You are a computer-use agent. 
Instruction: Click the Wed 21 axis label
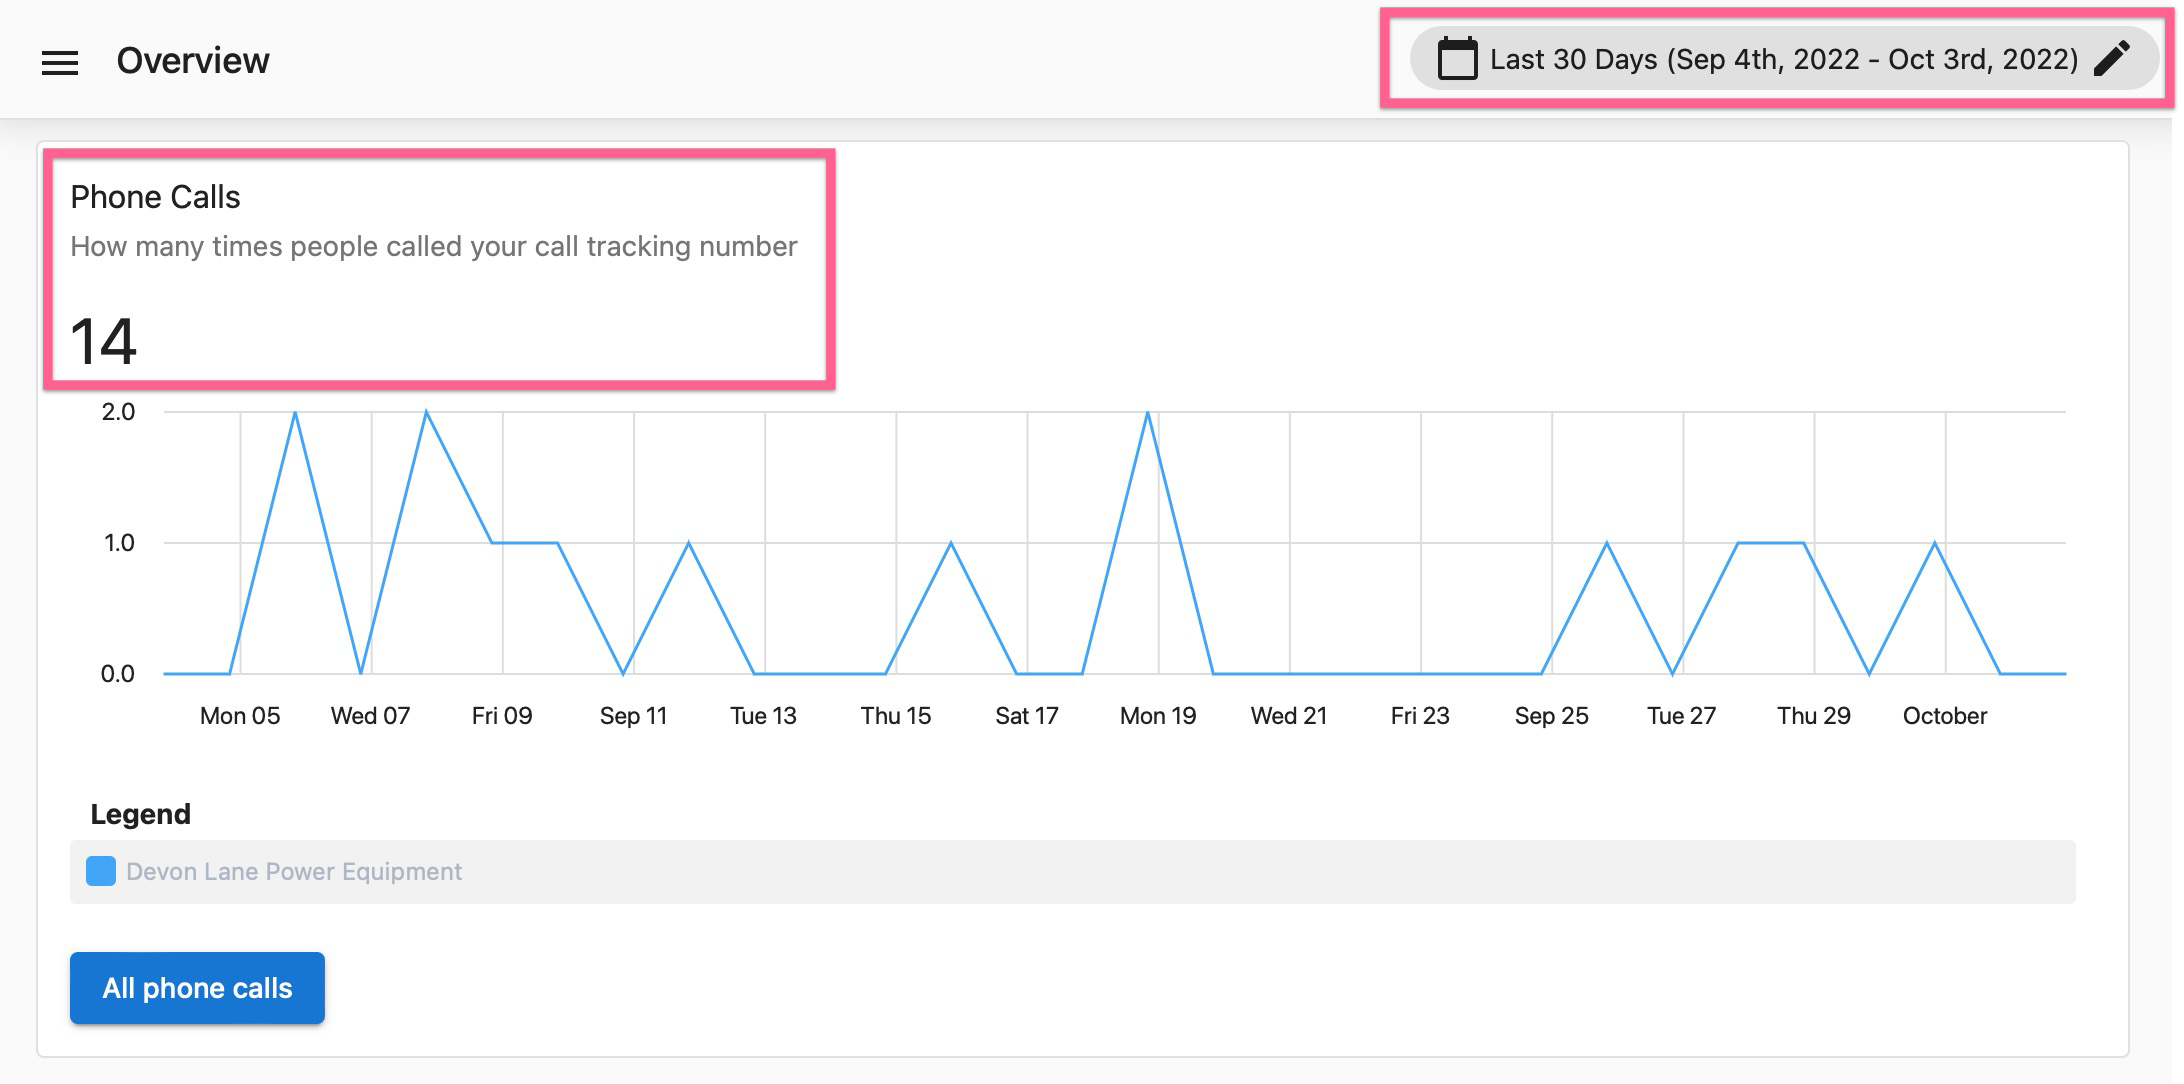1289,716
